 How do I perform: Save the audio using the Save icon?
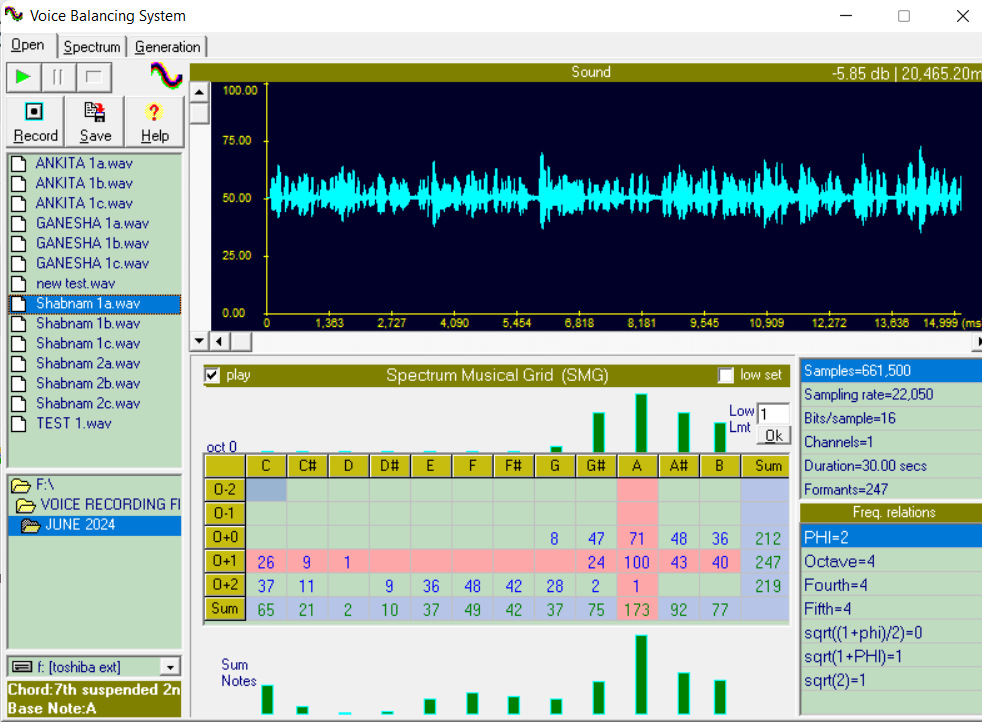(x=94, y=113)
